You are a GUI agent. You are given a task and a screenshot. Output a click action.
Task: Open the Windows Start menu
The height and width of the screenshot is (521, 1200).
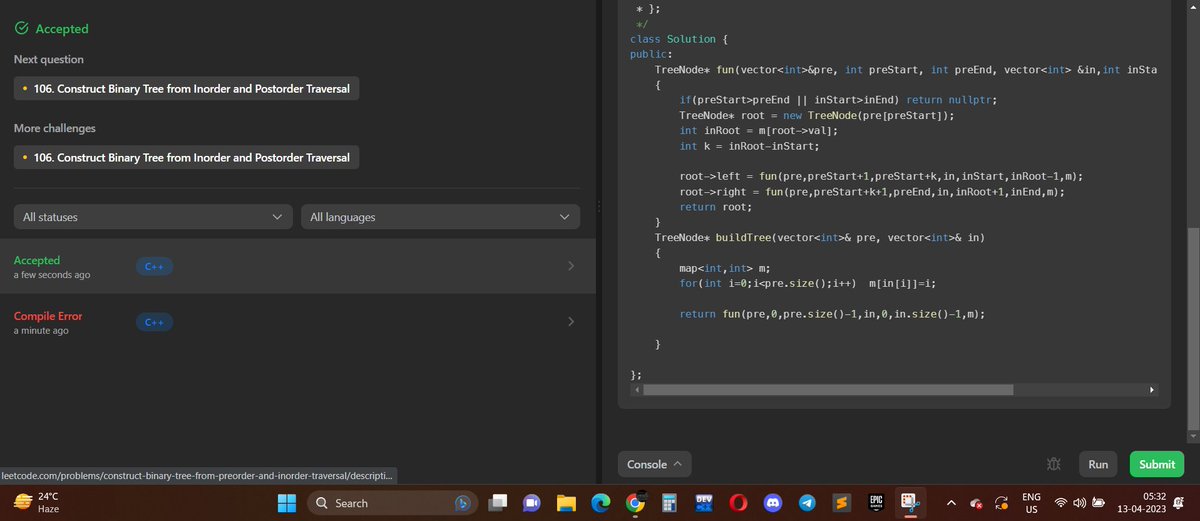[x=287, y=503]
